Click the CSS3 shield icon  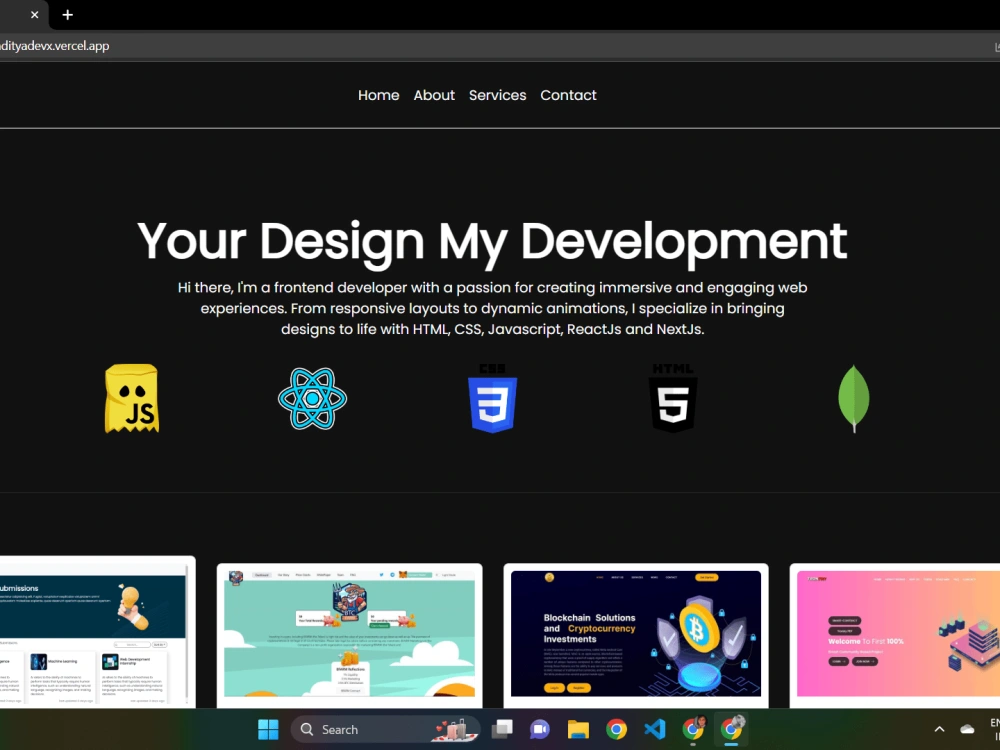click(x=492, y=399)
